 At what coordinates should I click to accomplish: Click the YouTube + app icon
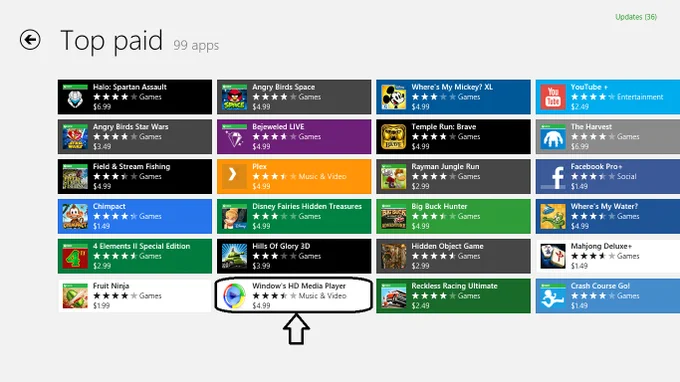[x=553, y=97]
